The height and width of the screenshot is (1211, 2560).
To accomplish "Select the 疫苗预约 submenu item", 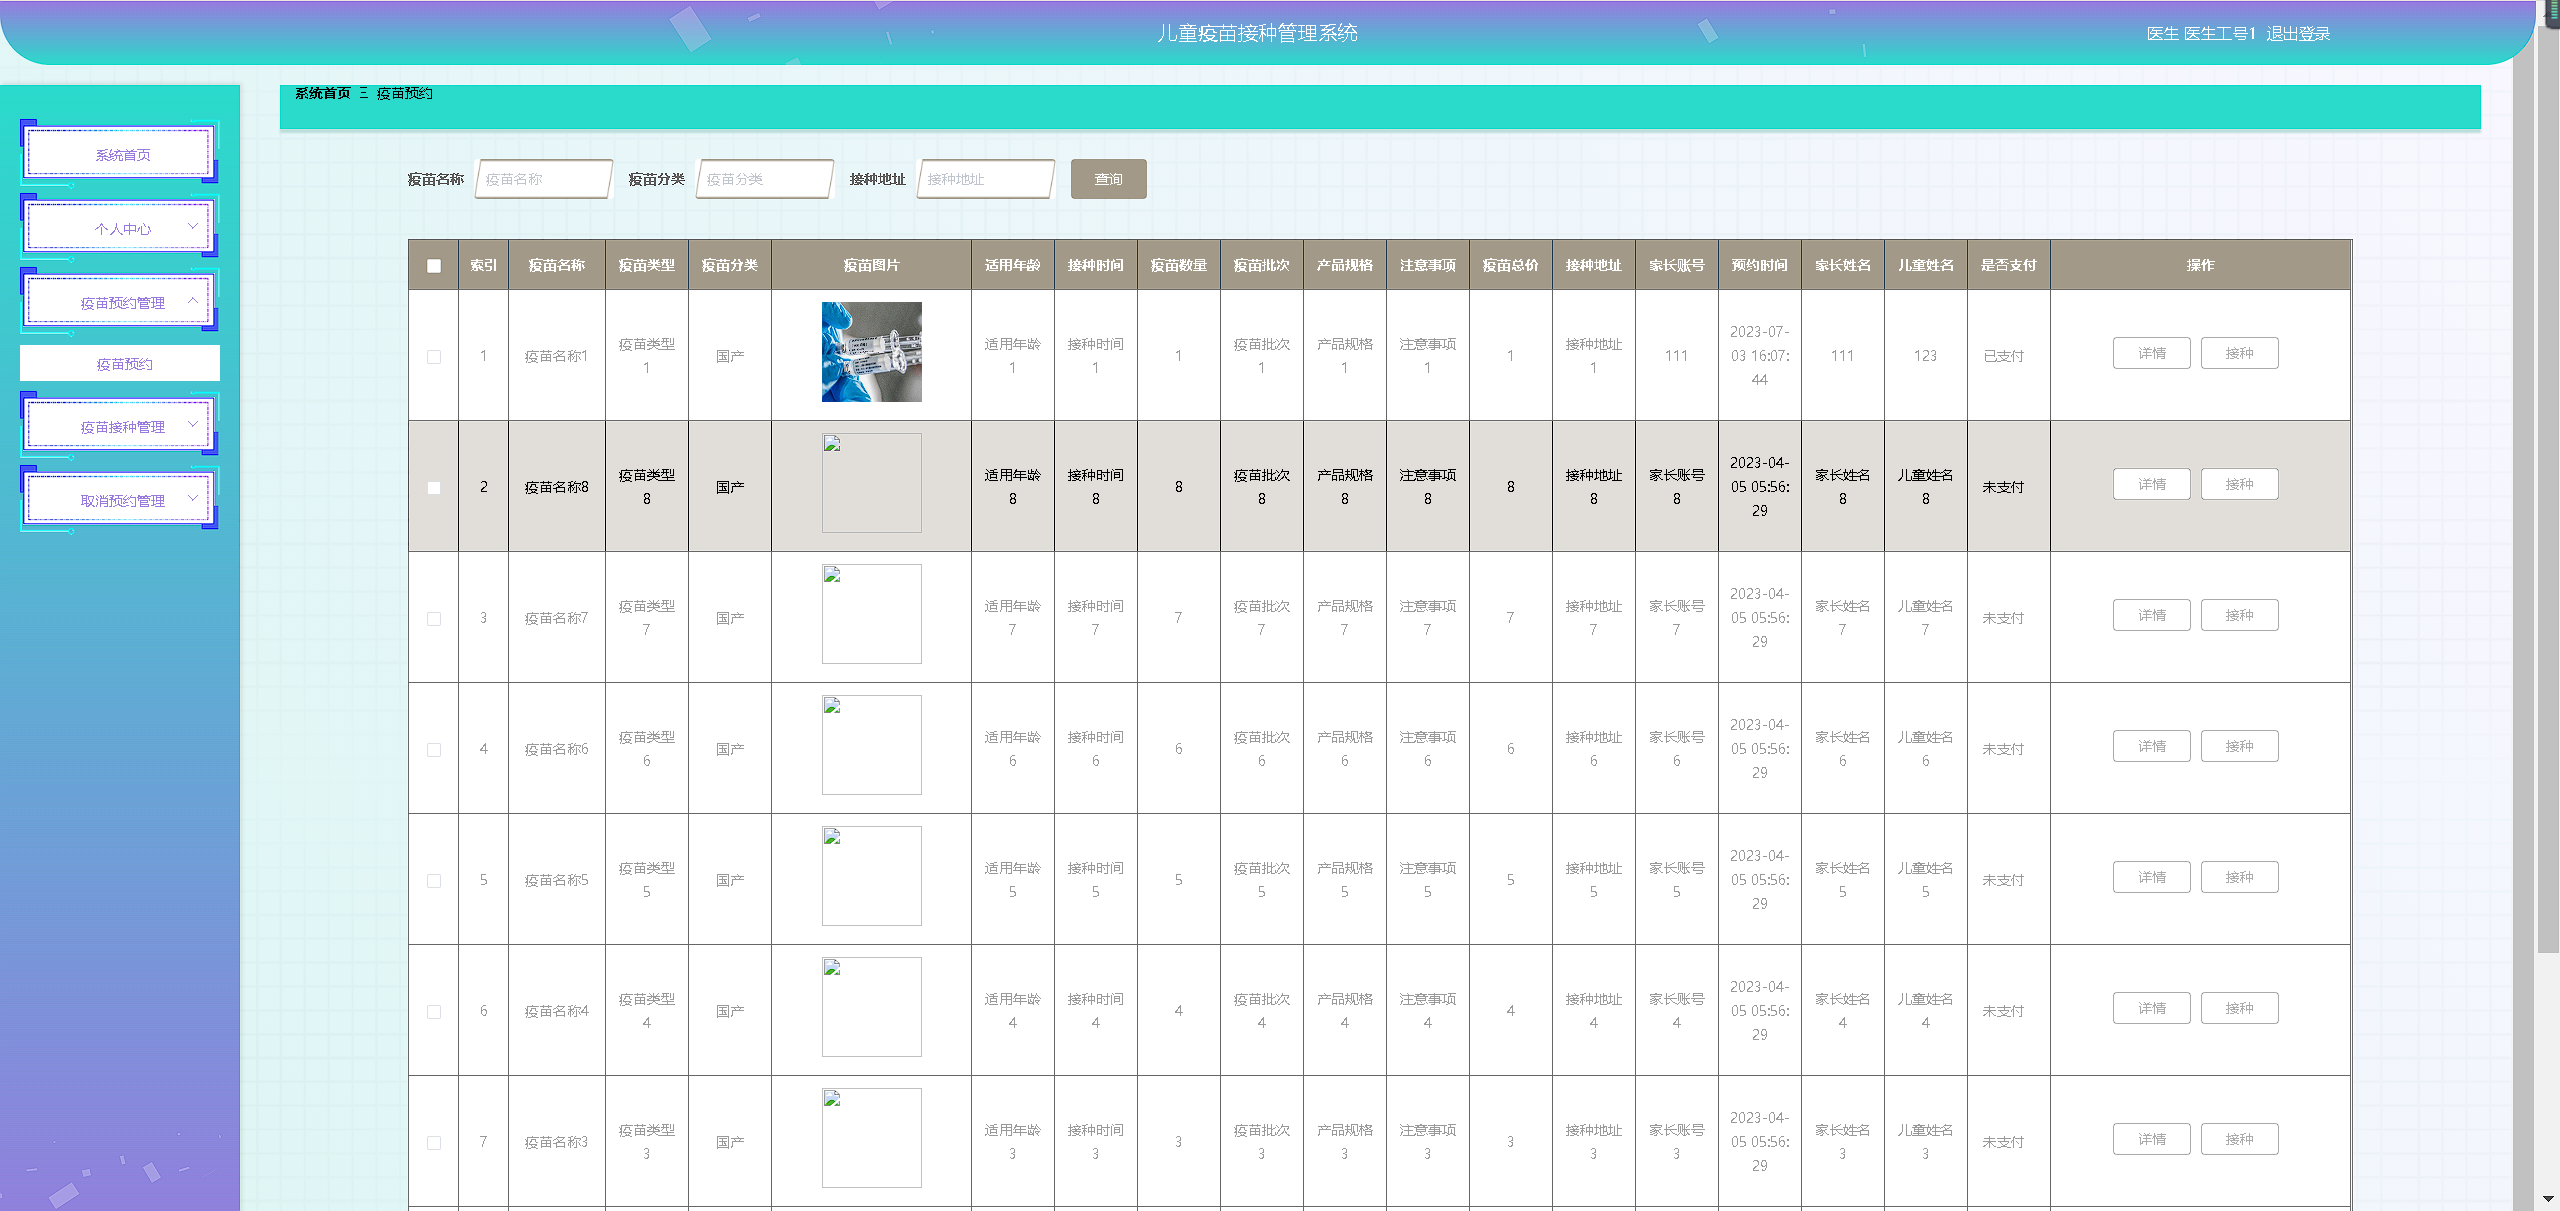I will (x=124, y=364).
